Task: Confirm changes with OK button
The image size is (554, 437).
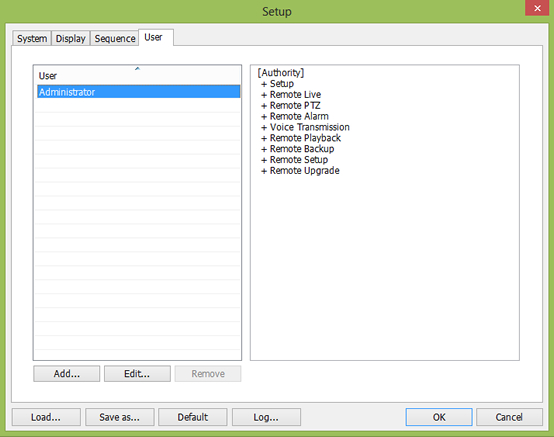Action: [x=439, y=417]
